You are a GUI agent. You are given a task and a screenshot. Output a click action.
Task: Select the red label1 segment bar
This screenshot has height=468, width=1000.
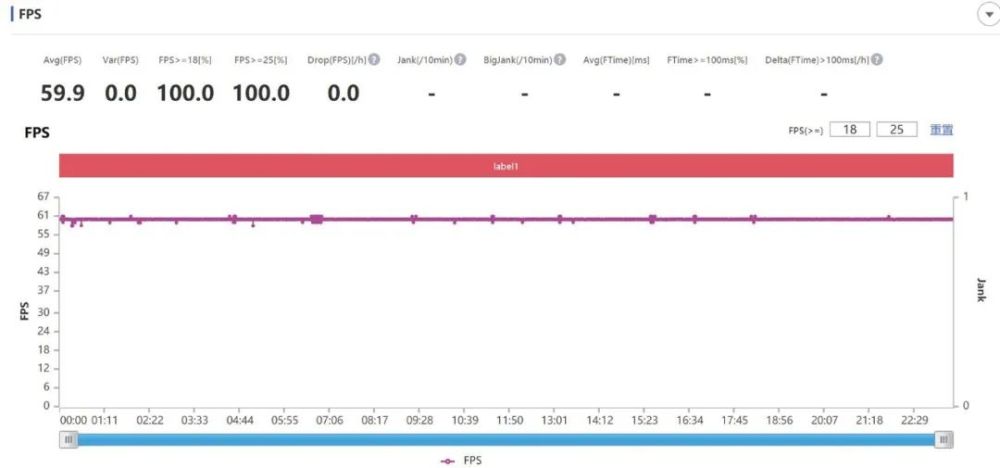(x=506, y=165)
